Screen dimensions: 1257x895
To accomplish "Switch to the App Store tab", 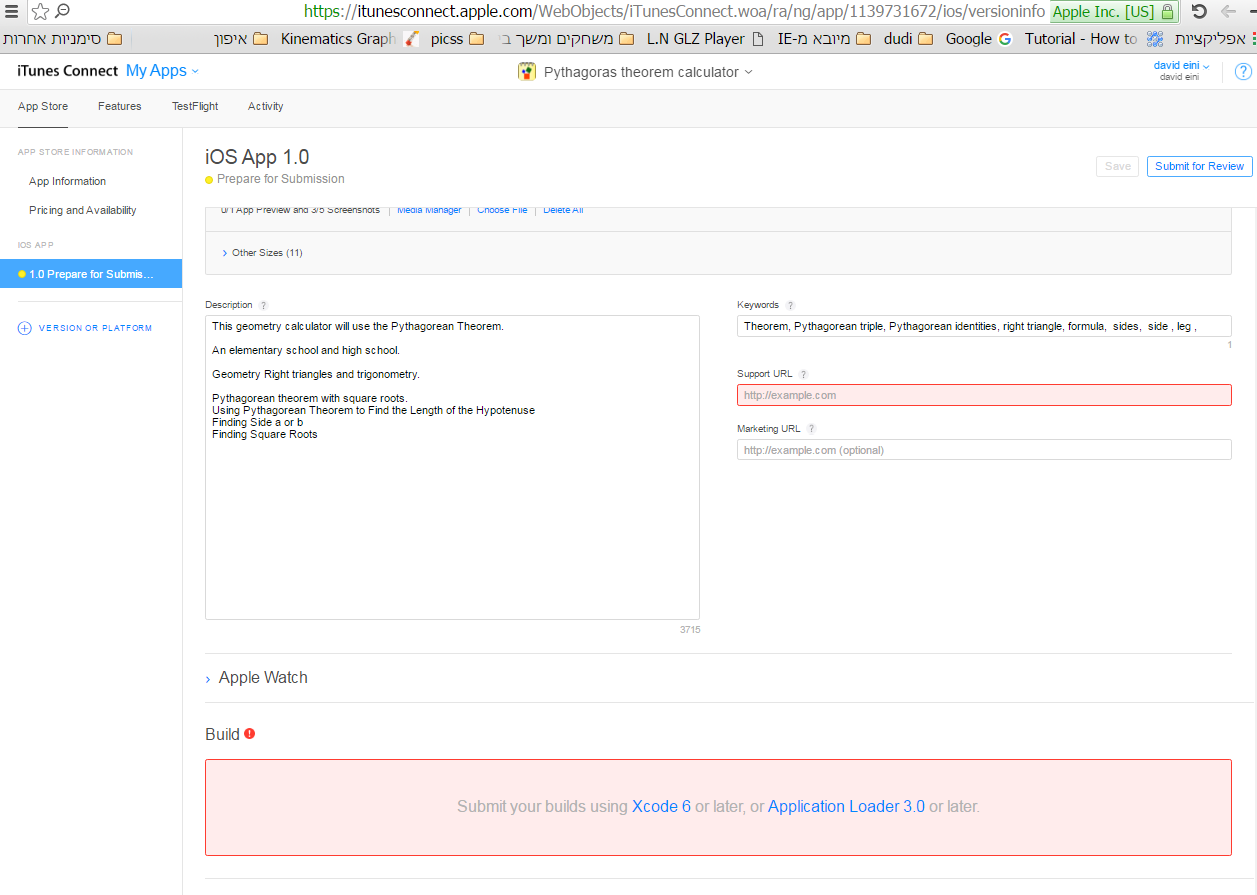I will coord(43,106).
